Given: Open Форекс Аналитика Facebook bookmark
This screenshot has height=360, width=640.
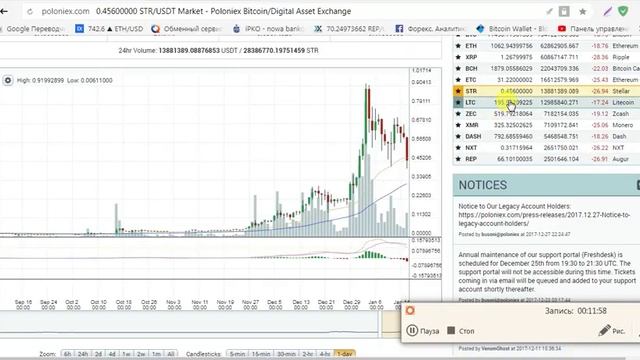Looking at the screenshot, I should [x=430, y=29].
